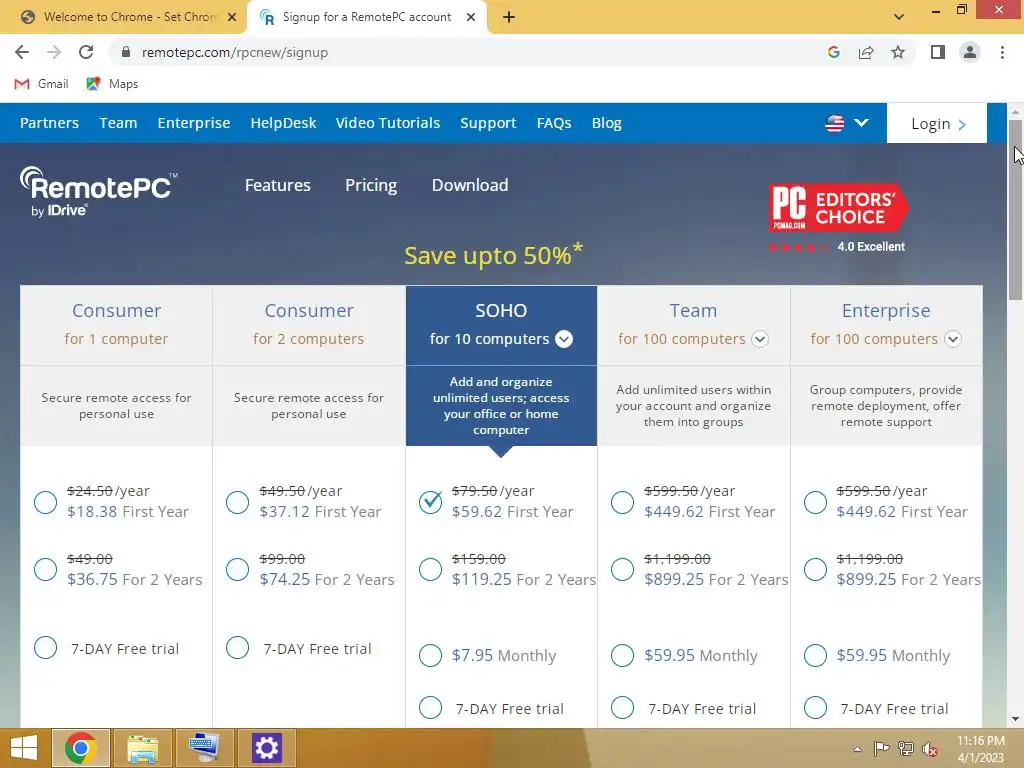The height and width of the screenshot is (768, 1024).
Task: Open the computer icon in the taskbar
Action: 204,748
